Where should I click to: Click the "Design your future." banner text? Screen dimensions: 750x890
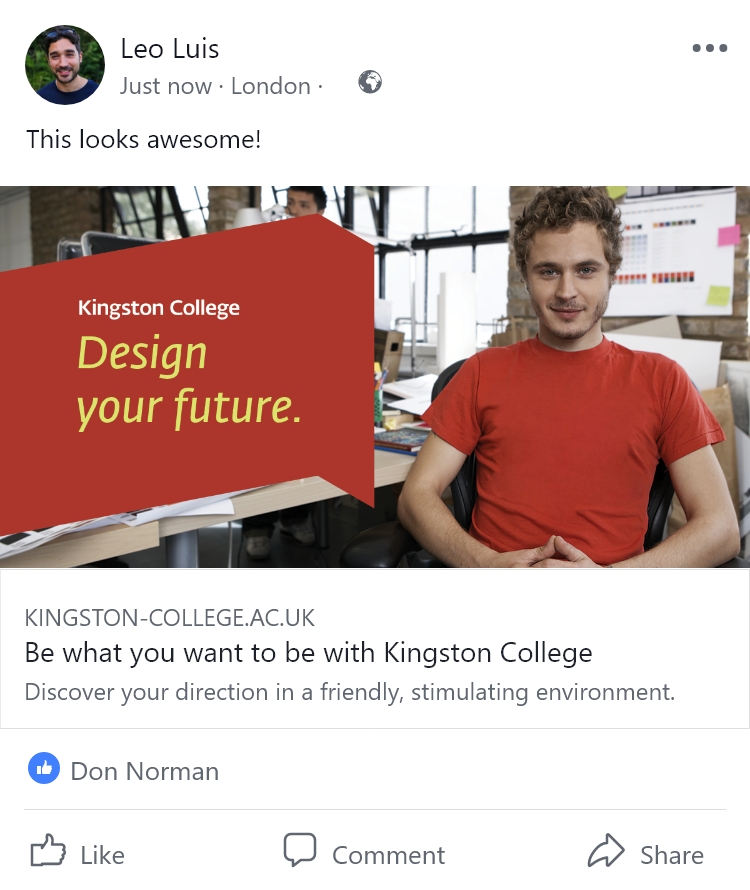pos(189,380)
